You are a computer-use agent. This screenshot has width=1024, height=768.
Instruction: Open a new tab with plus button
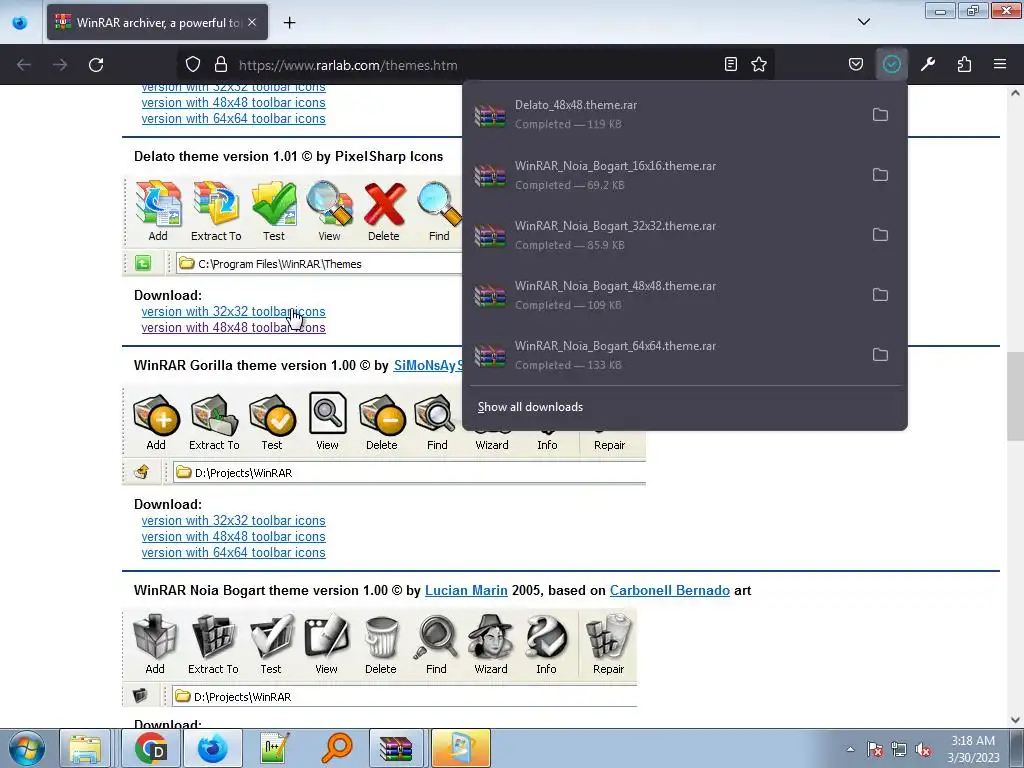(x=289, y=23)
